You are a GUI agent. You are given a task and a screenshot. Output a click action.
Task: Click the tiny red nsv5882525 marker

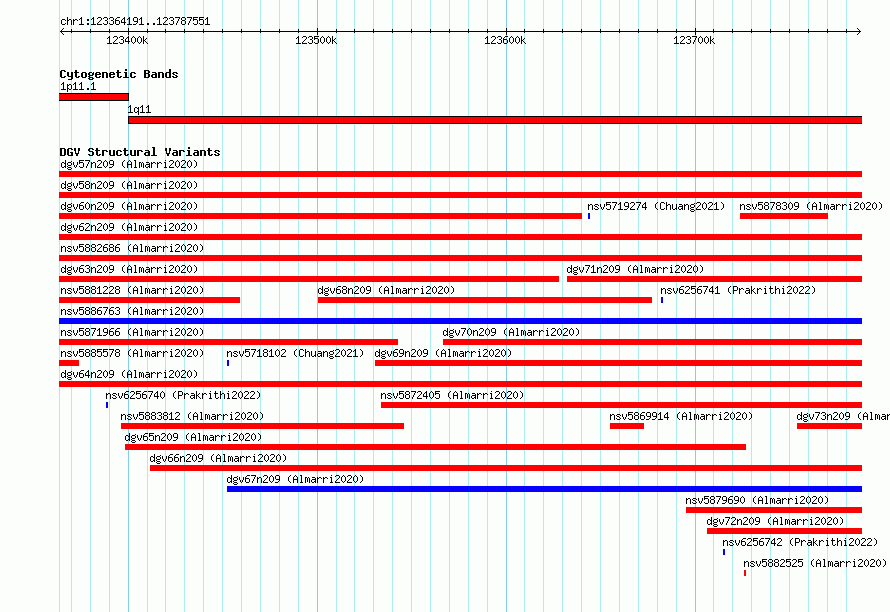[745, 573]
